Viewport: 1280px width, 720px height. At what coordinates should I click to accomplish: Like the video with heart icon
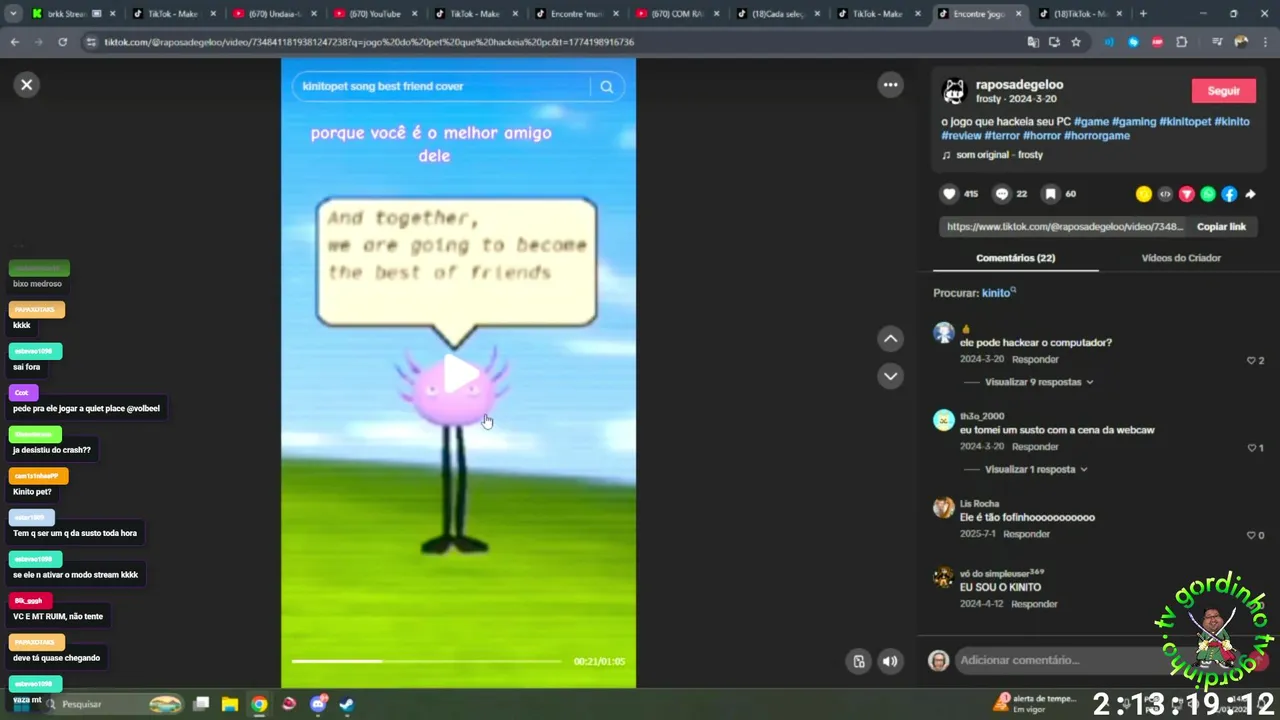pyautogui.click(x=949, y=194)
